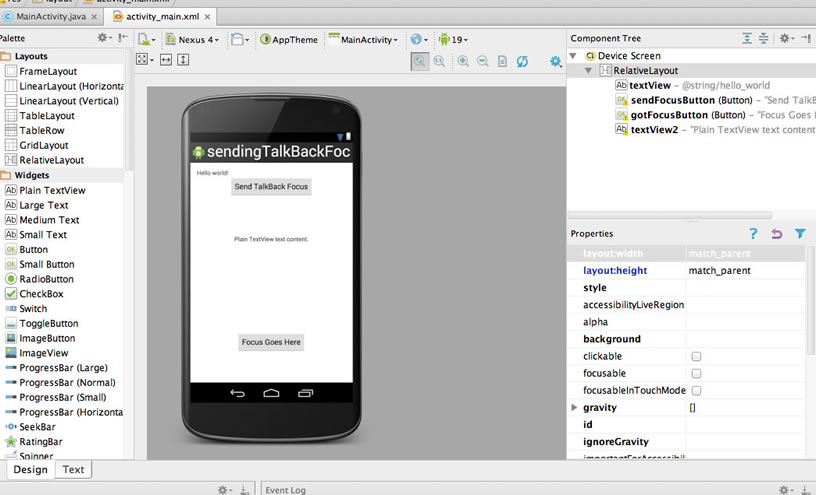Viewport: 816px width, 495px height.
Task: Collapse the RelativeLayout tree node
Action: (x=589, y=70)
